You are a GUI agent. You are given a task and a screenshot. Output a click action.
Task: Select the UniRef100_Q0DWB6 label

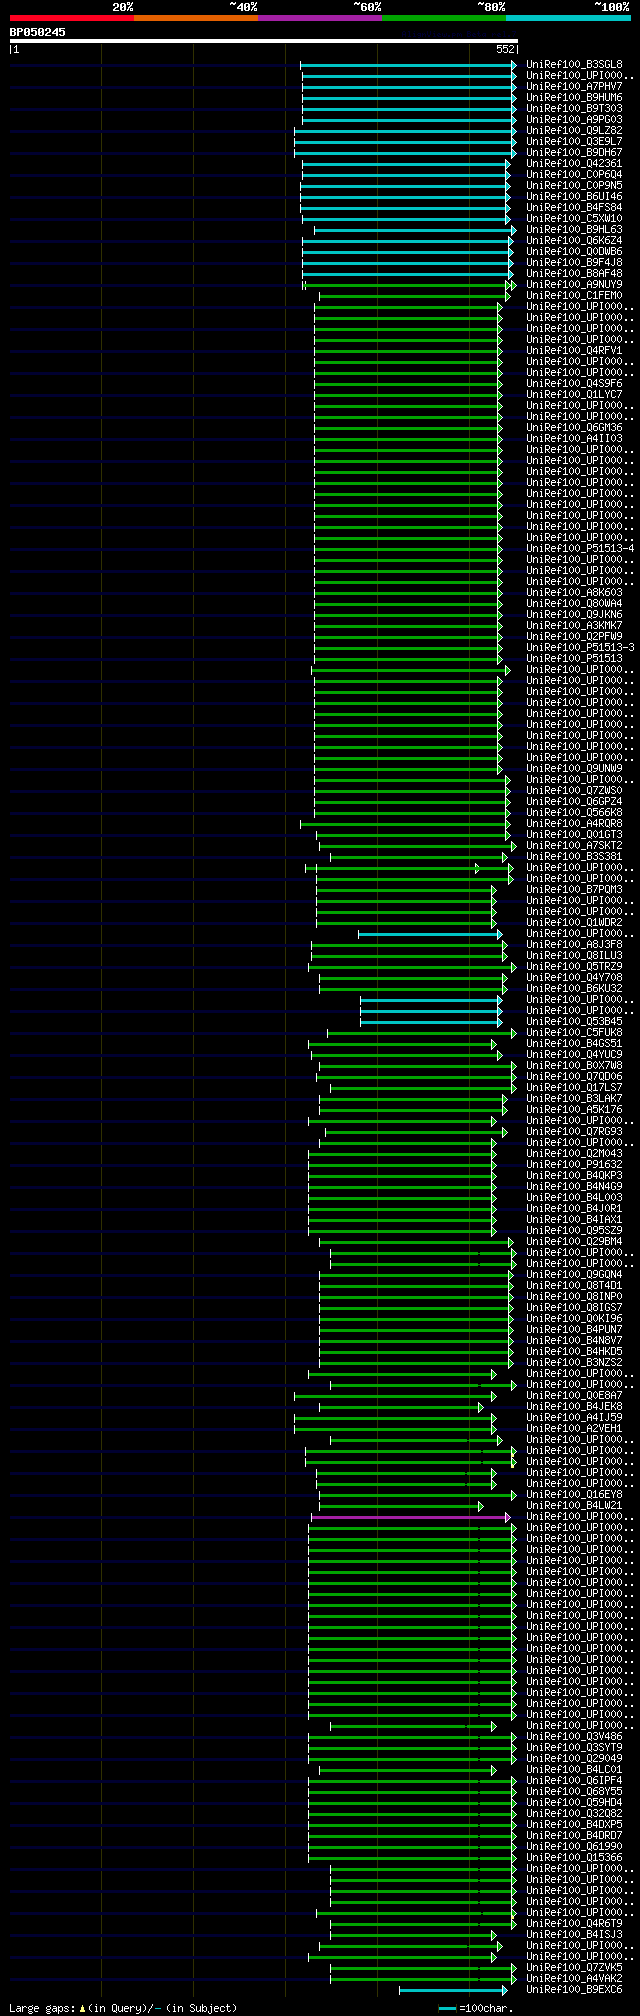tap(574, 252)
